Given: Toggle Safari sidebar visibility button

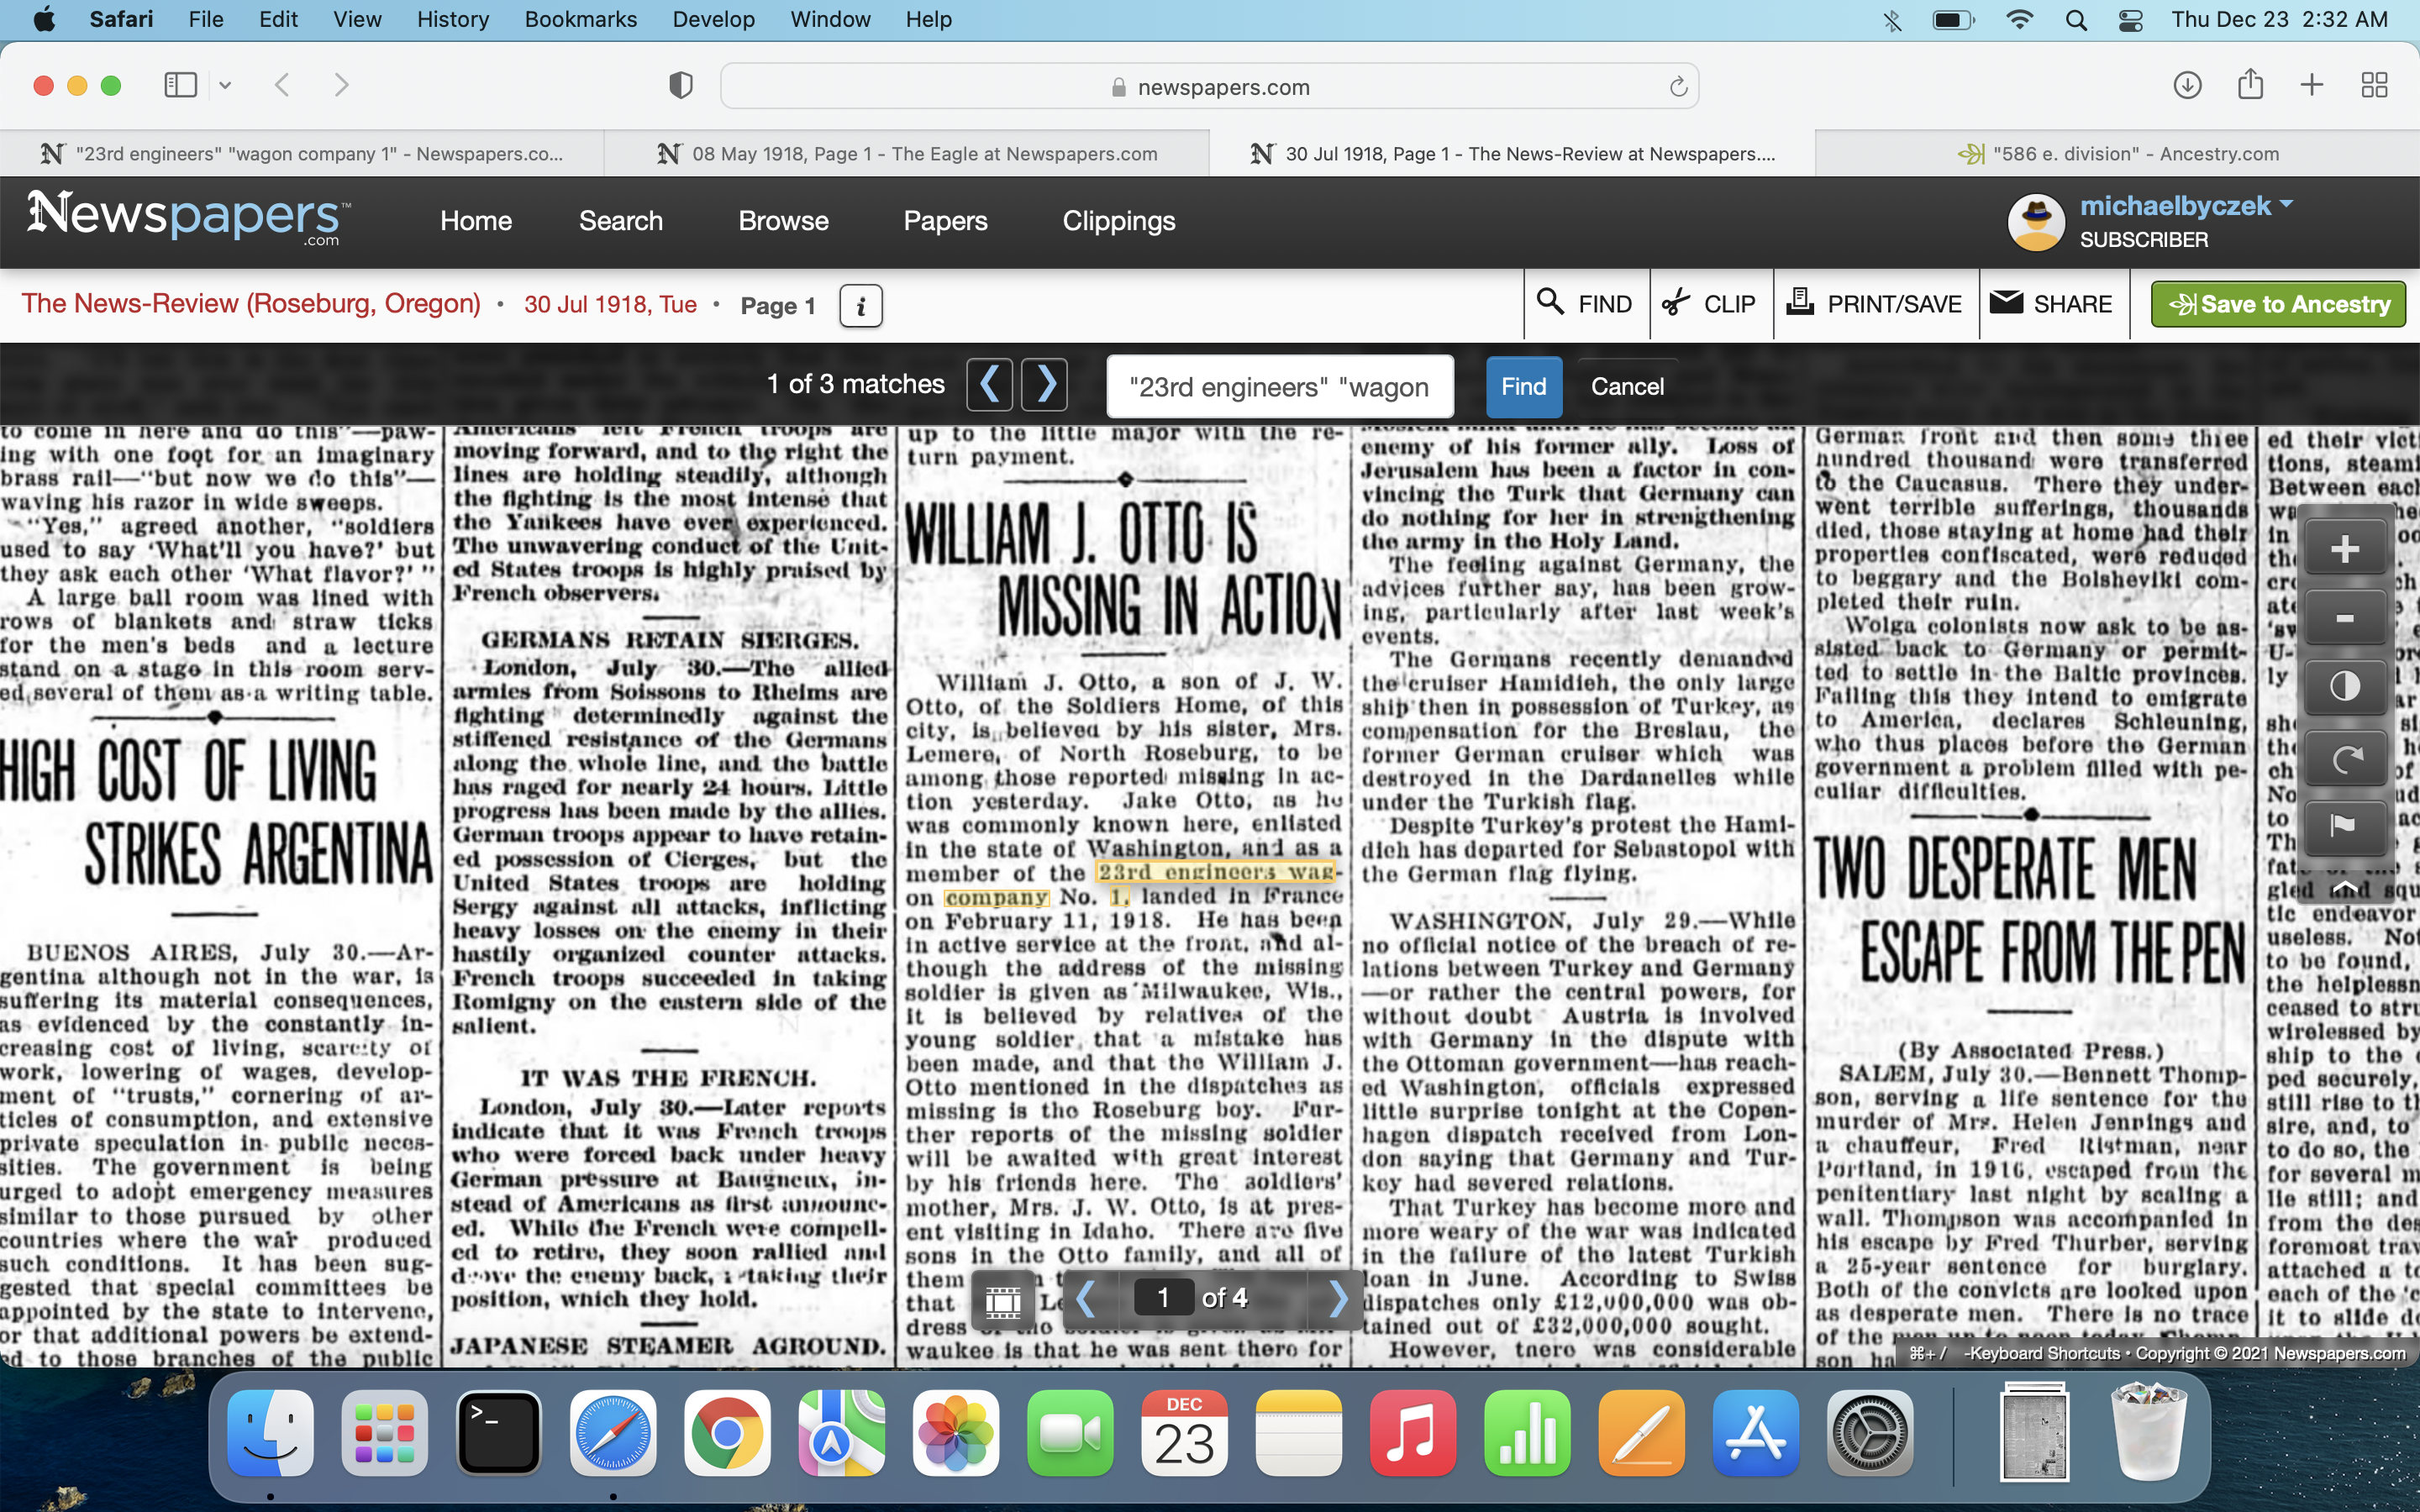Looking at the screenshot, I should (180, 85).
